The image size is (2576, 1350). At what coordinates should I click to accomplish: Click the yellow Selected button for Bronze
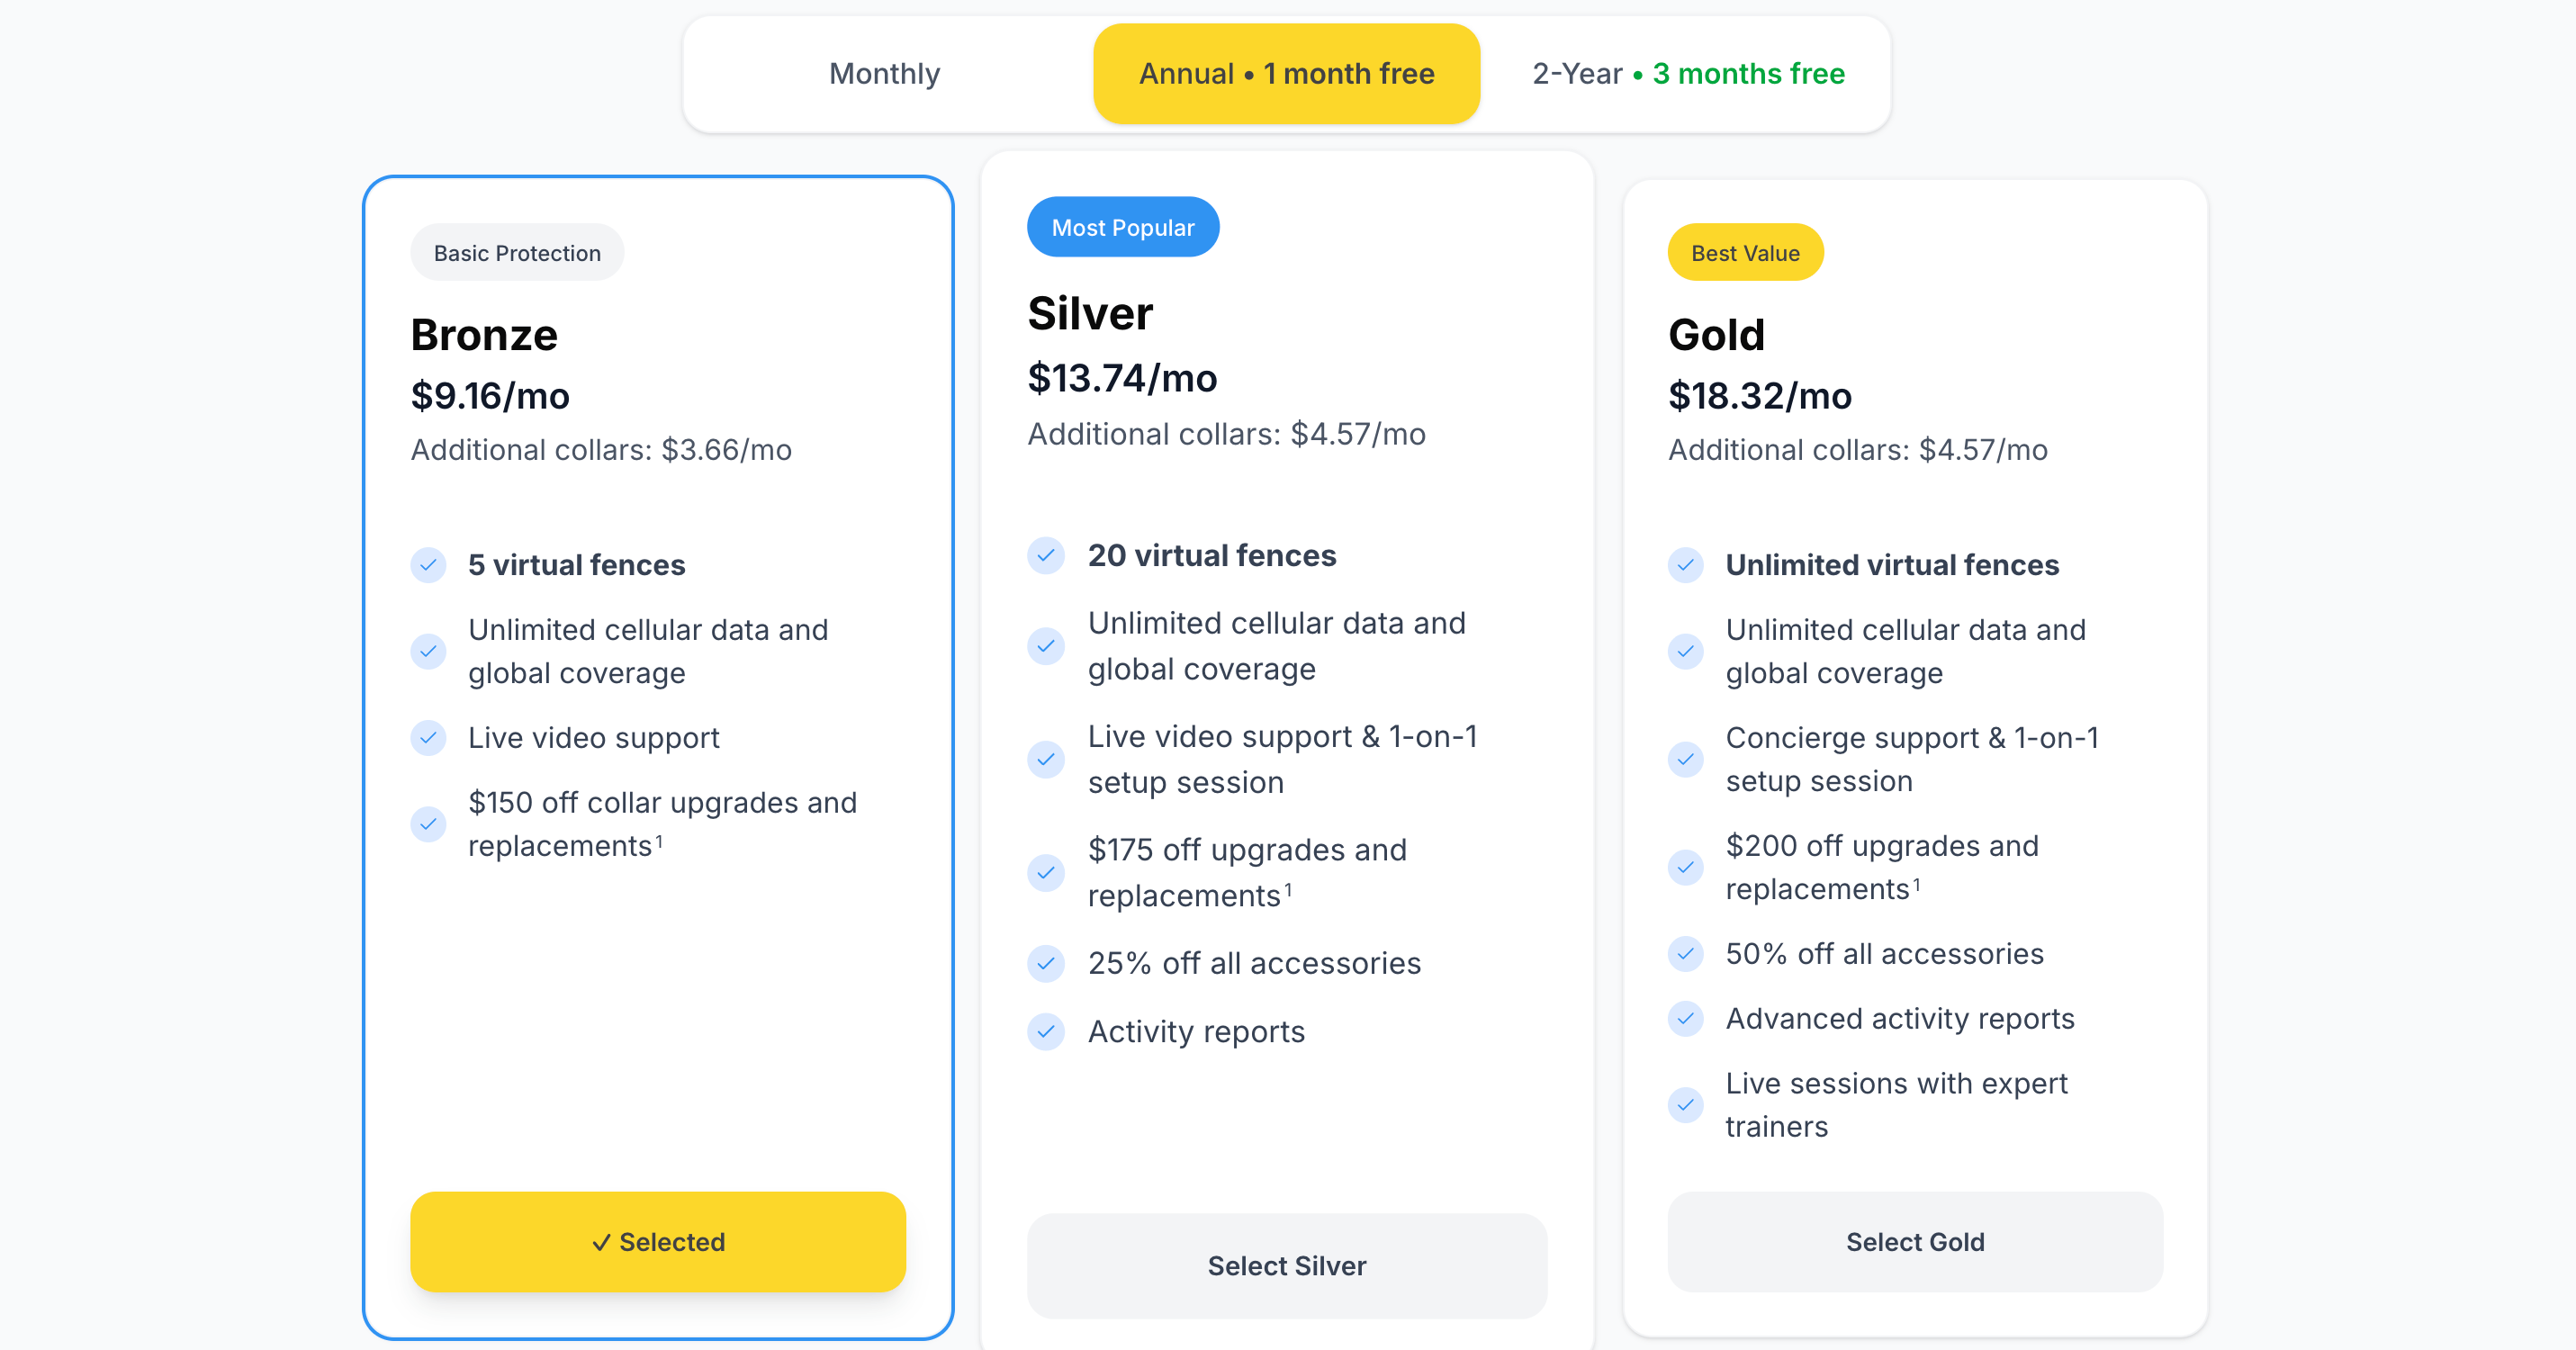pyautogui.click(x=658, y=1241)
